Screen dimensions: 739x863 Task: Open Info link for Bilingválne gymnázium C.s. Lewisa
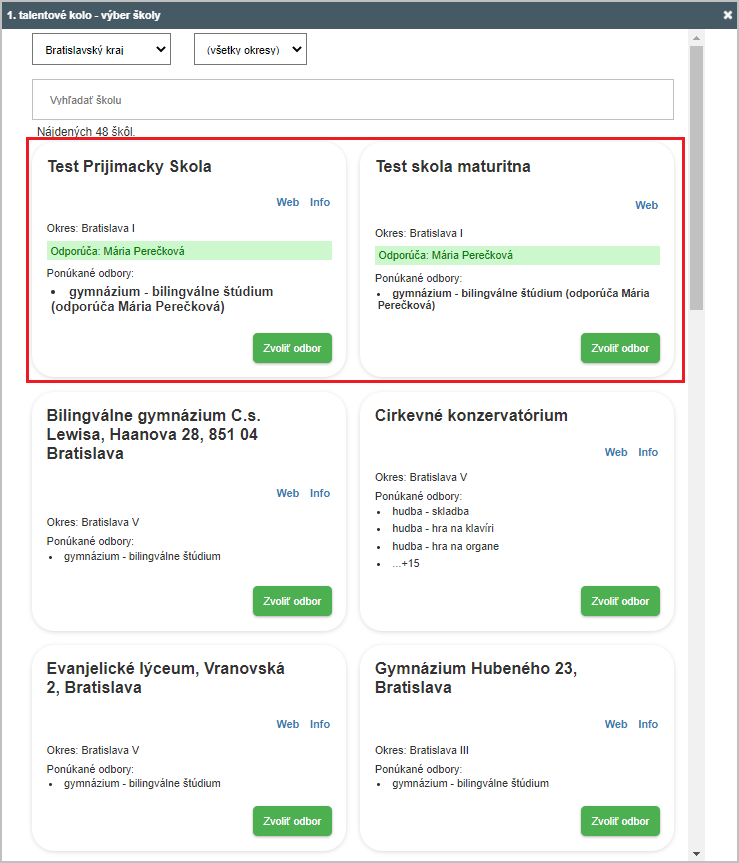pos(320,493)
